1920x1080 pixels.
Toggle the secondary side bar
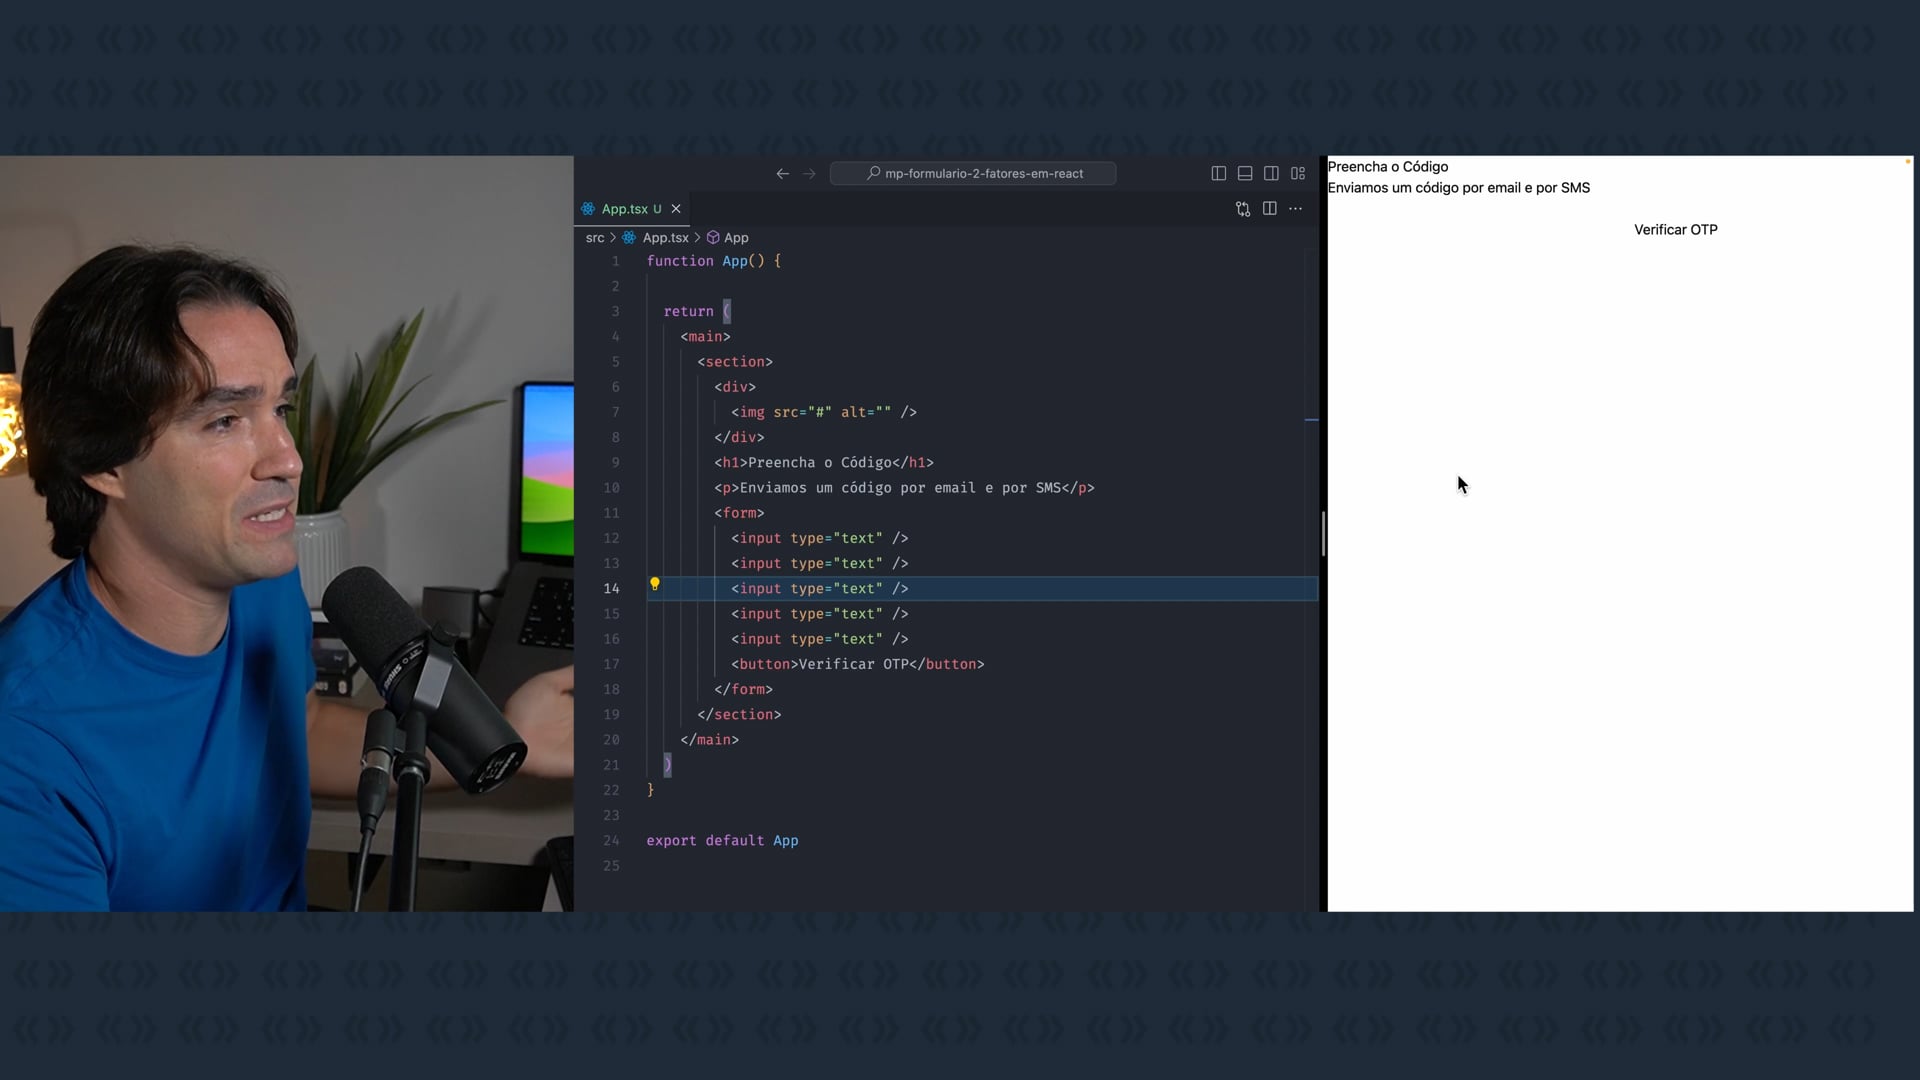[x=1271, y=174]
